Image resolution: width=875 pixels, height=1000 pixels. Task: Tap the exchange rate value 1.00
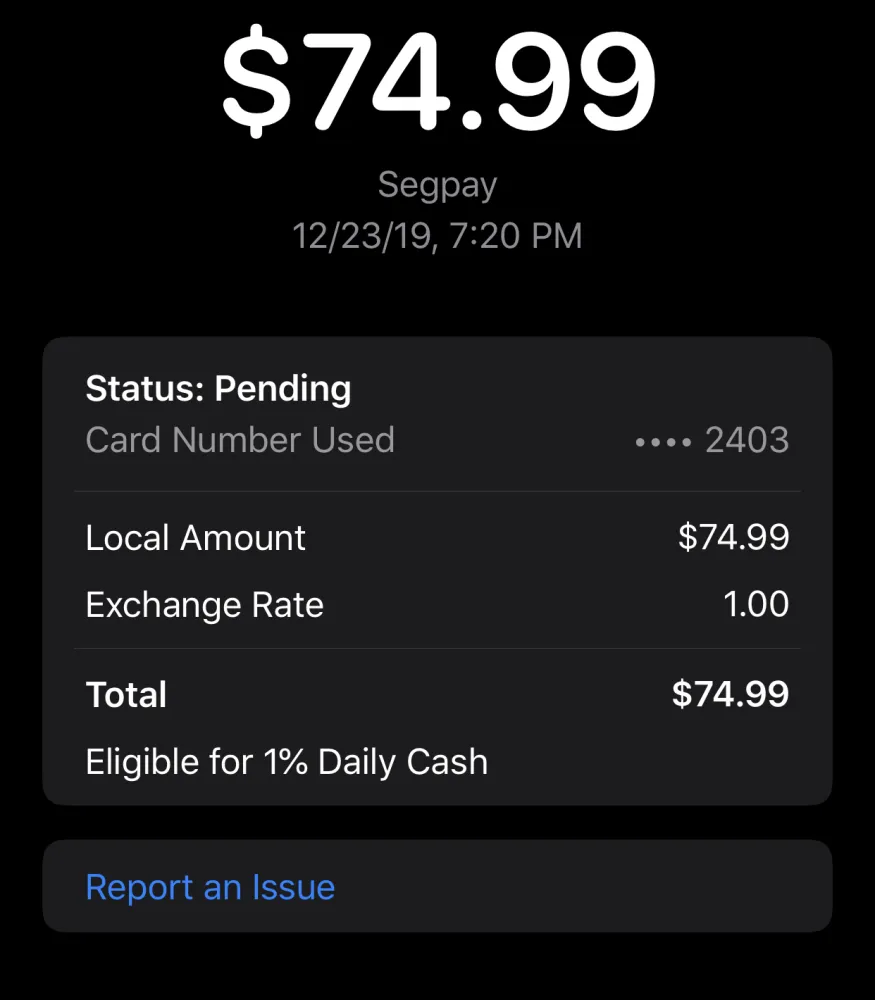(x=756, y=605)
